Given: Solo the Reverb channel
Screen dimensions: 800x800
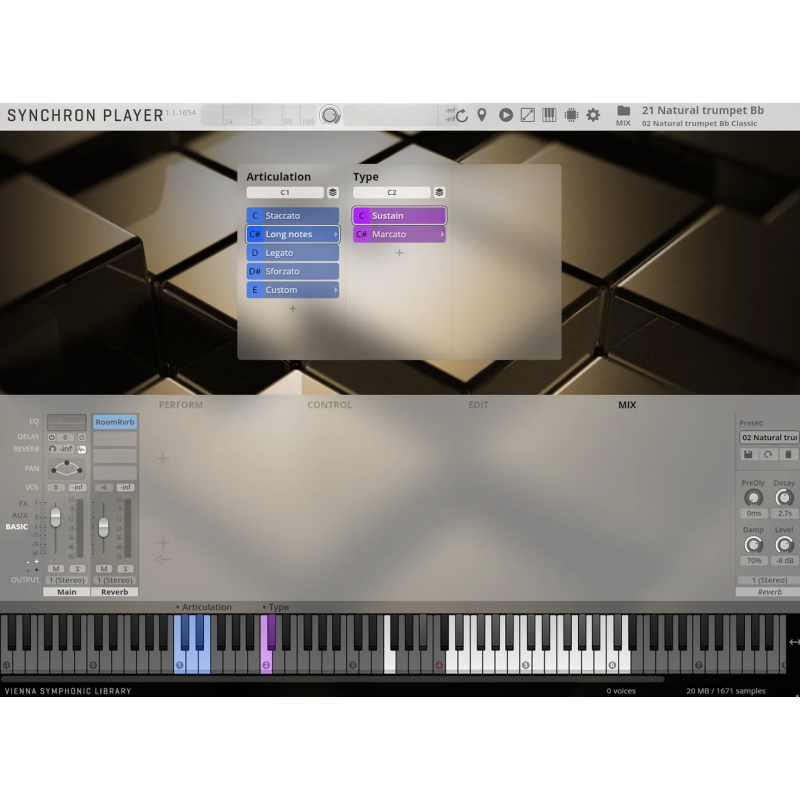Looking at the screenshot, I should click(x=126, y=569).
